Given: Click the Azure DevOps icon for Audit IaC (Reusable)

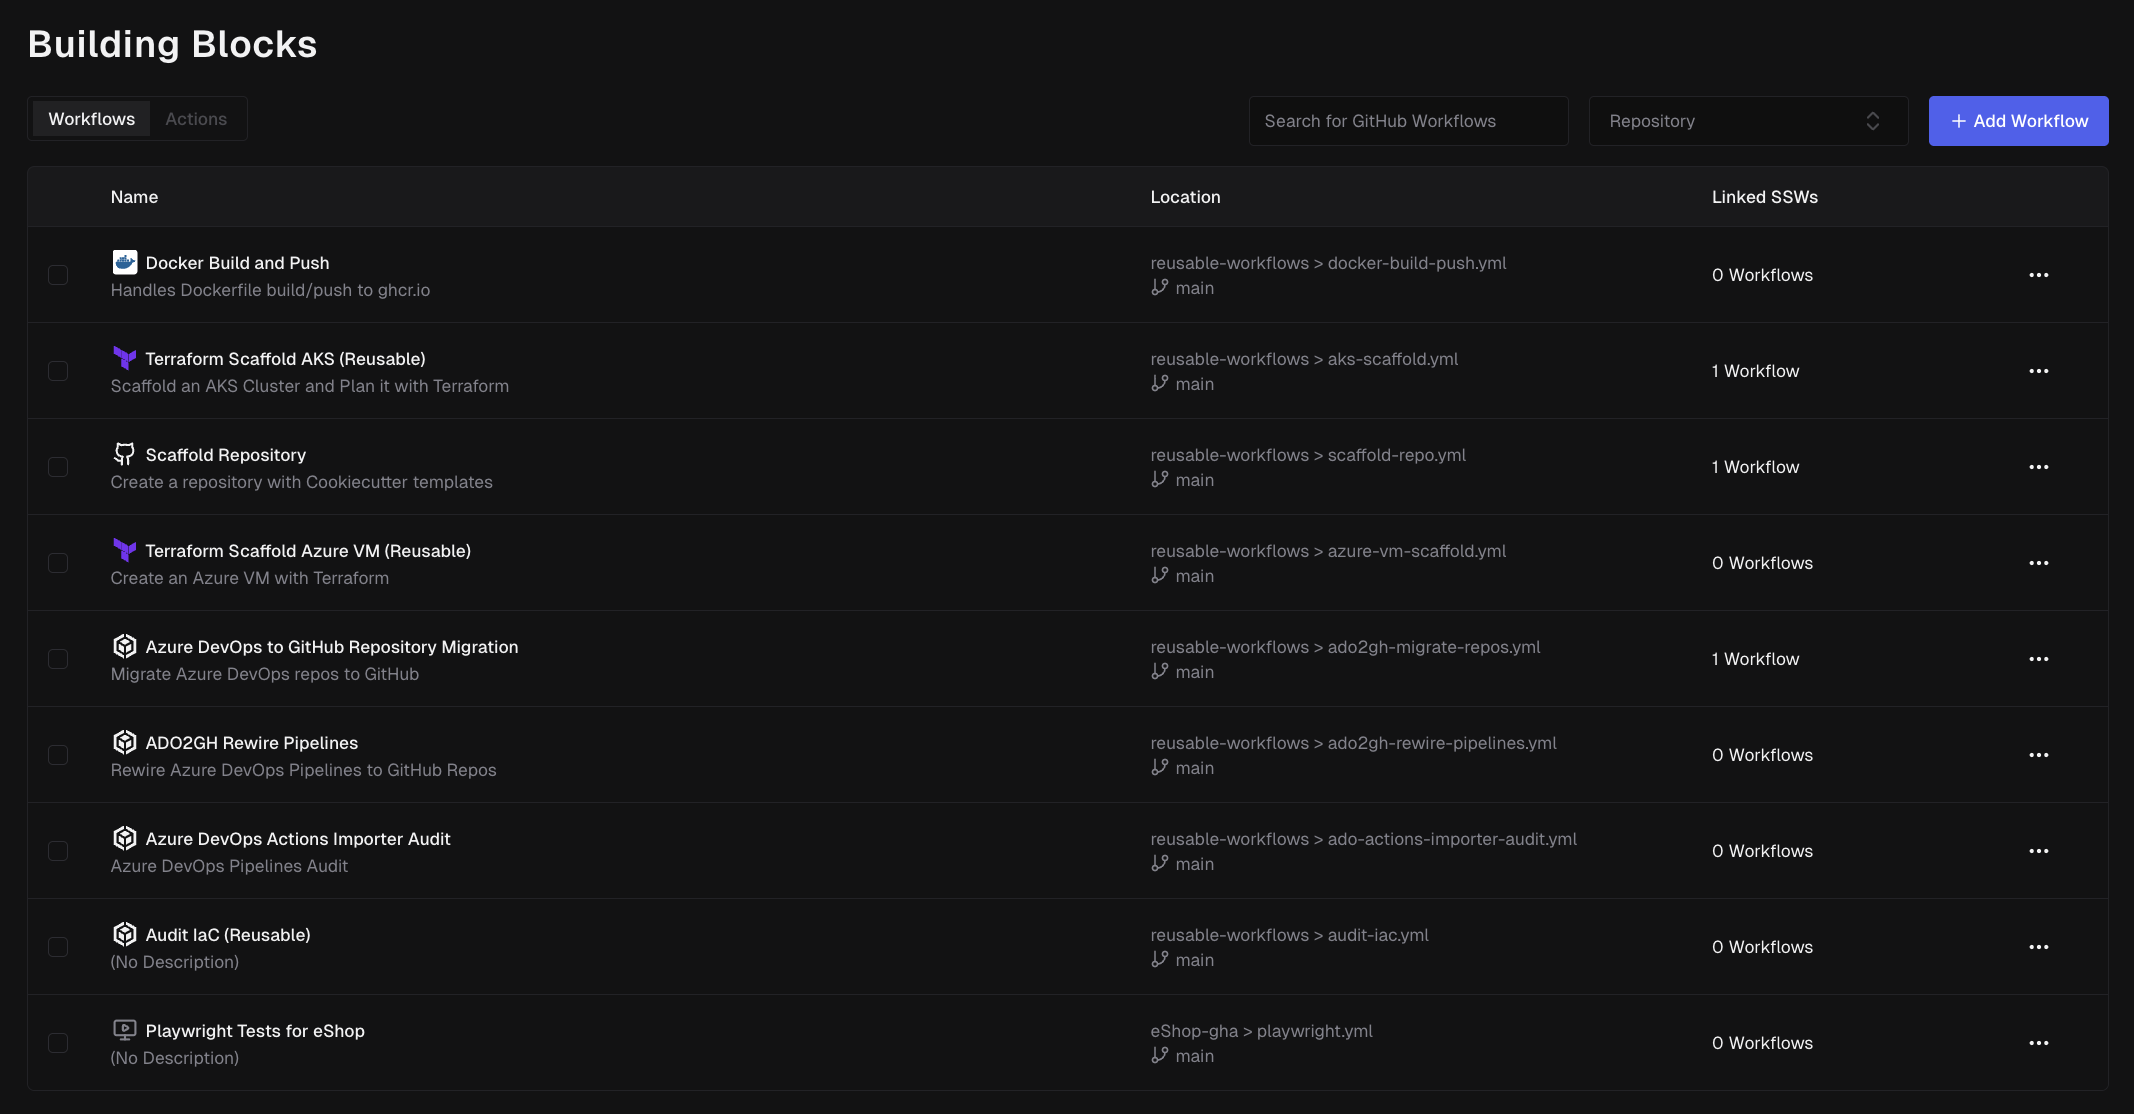Looking at the screenshot, I should [x=124, y=934].
